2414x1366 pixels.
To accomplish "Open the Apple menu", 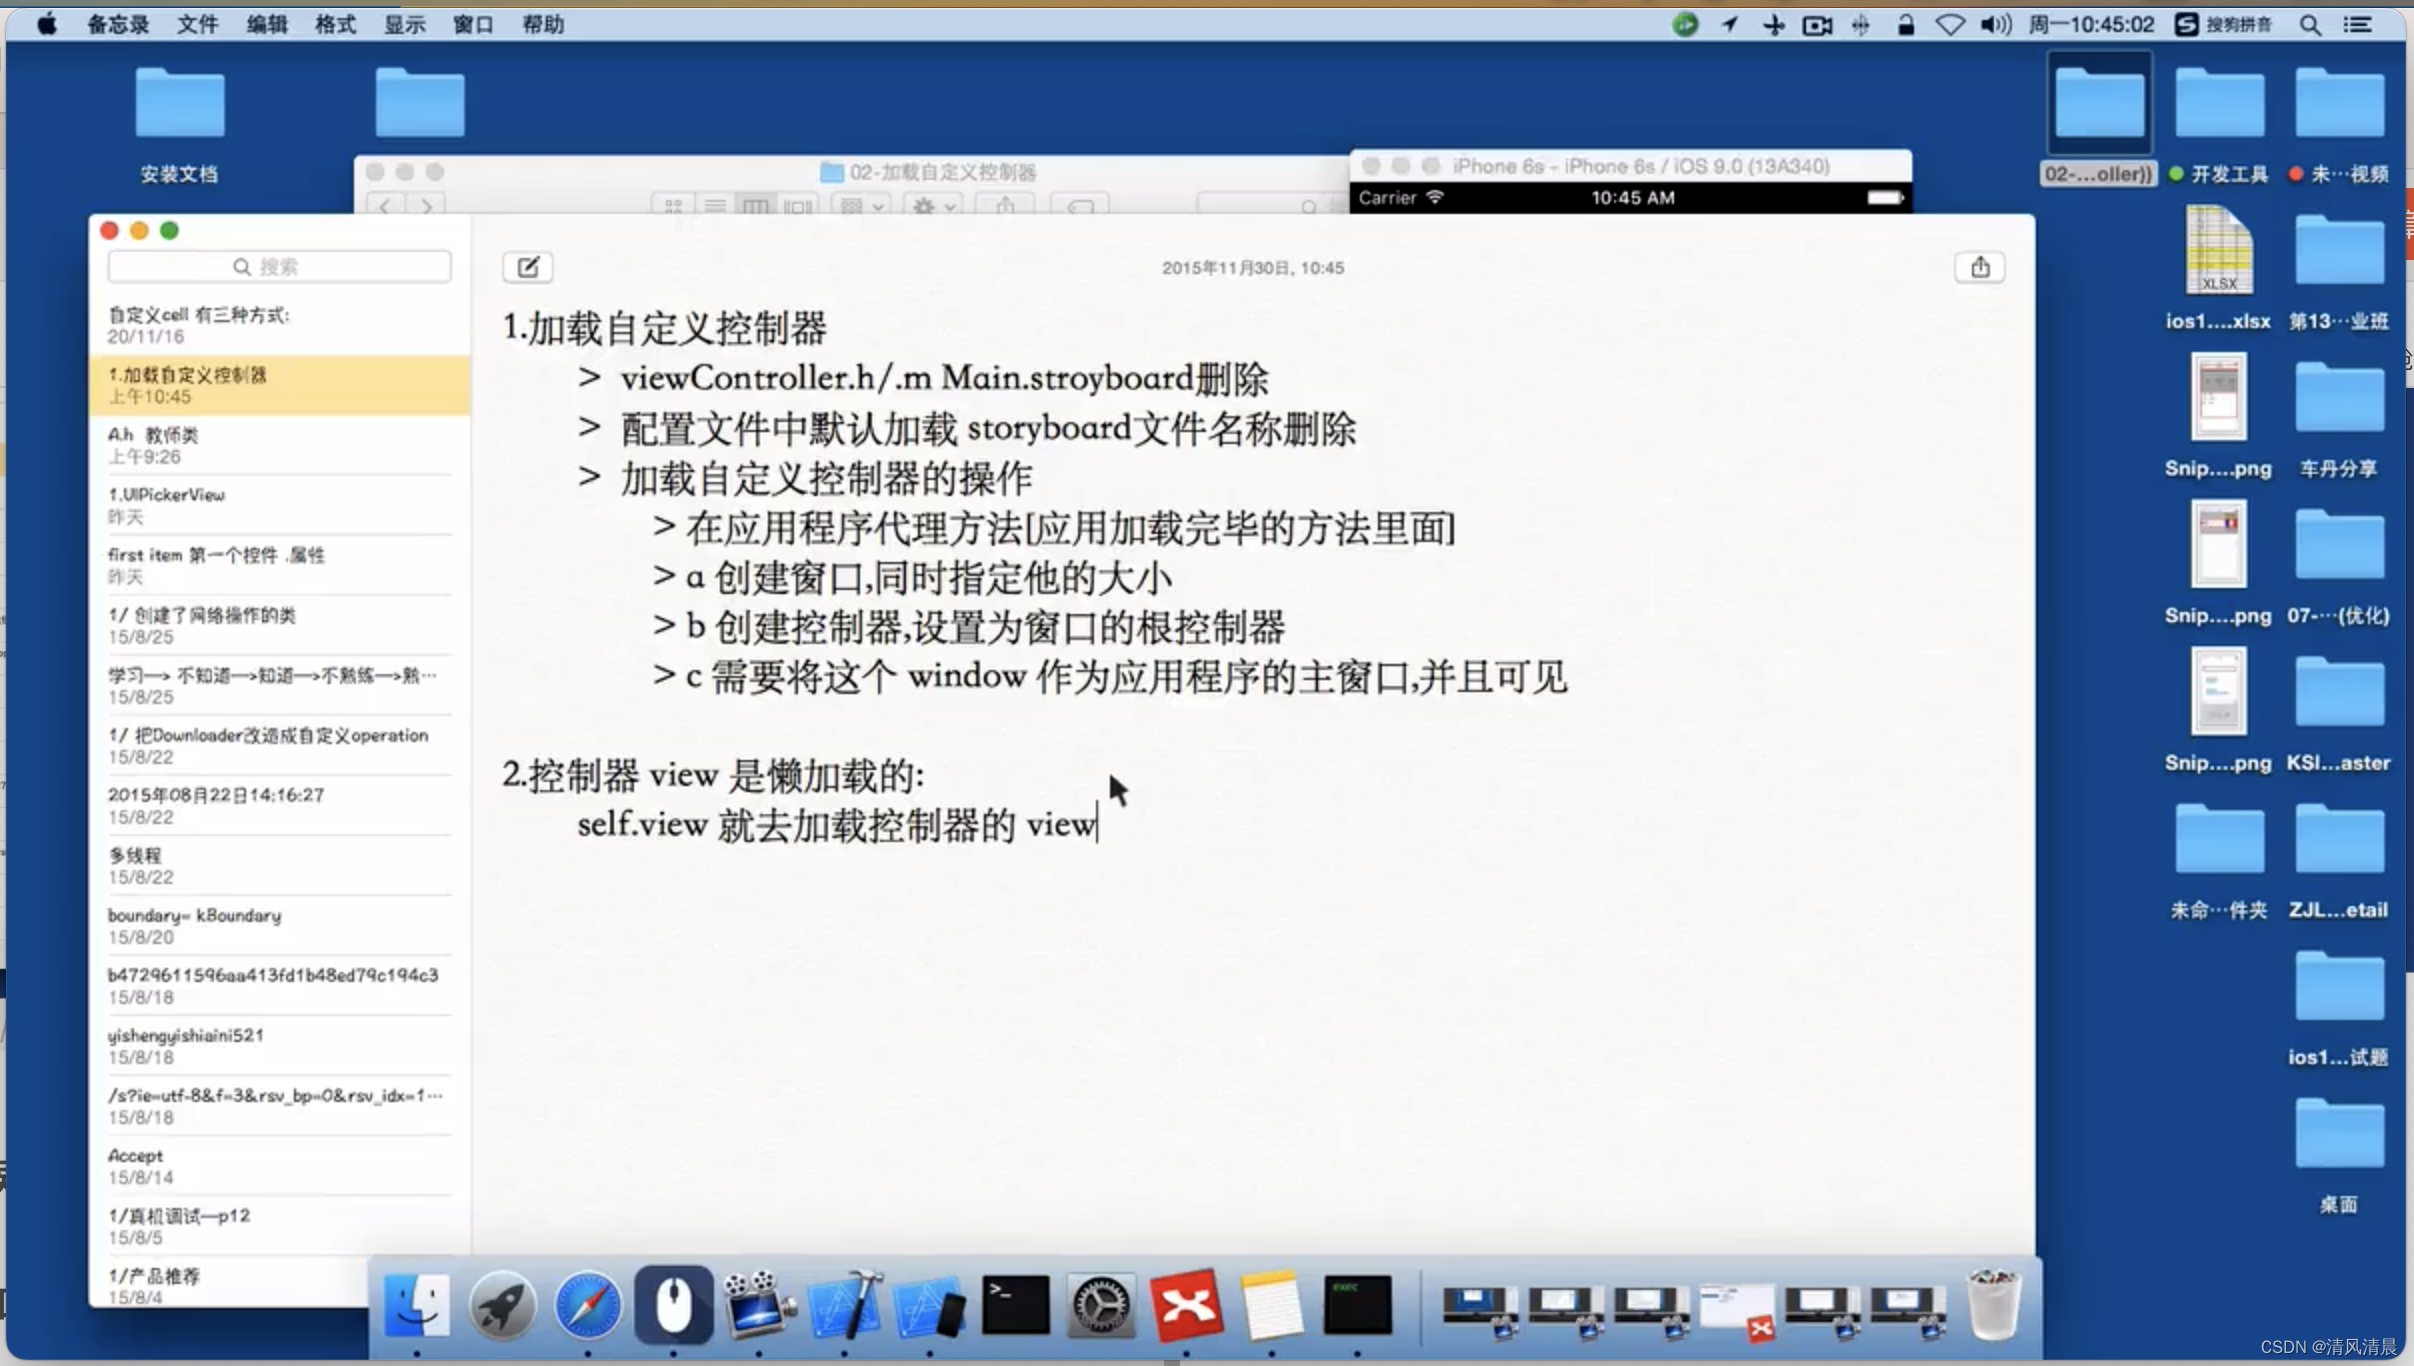I will 47,24.
